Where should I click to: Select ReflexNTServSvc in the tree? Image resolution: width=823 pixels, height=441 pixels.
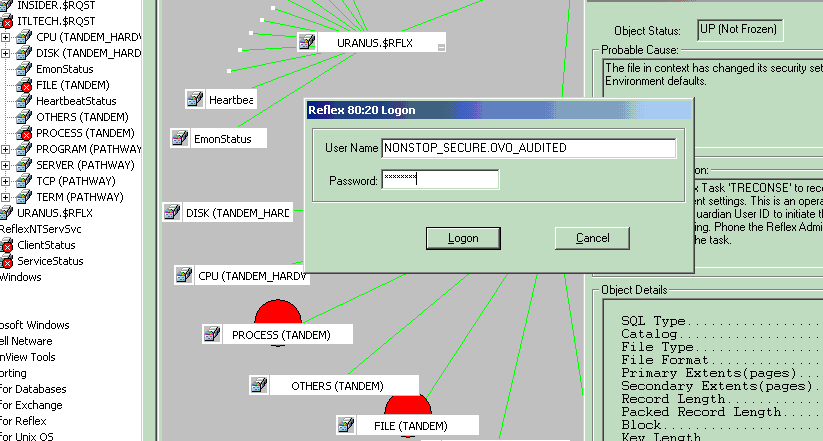[40, 229]
